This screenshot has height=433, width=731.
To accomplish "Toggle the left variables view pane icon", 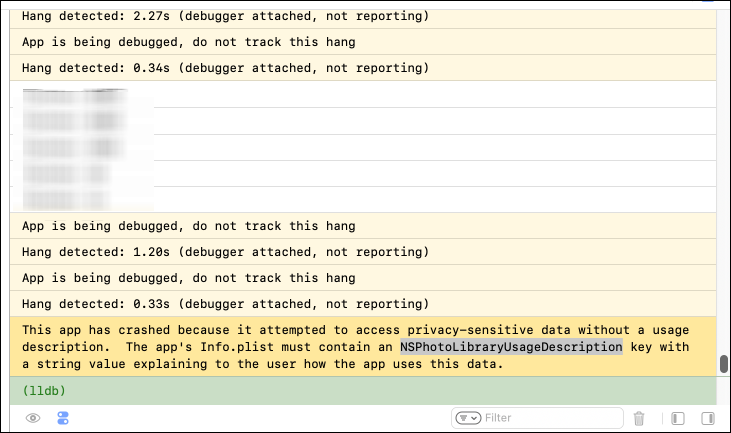I will point(677,418).
